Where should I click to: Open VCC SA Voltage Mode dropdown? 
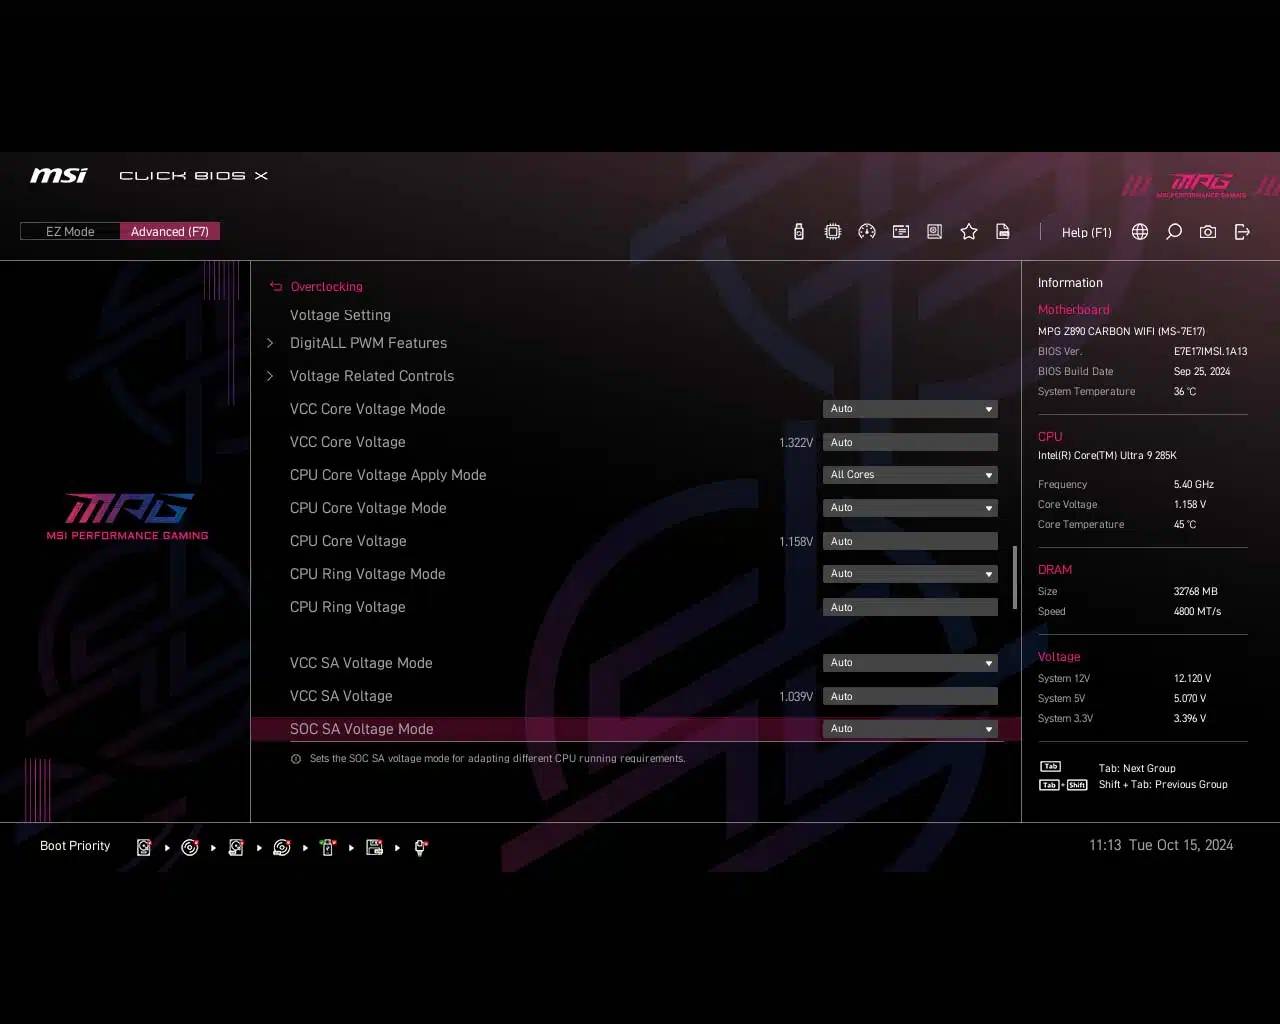[910, 663]
